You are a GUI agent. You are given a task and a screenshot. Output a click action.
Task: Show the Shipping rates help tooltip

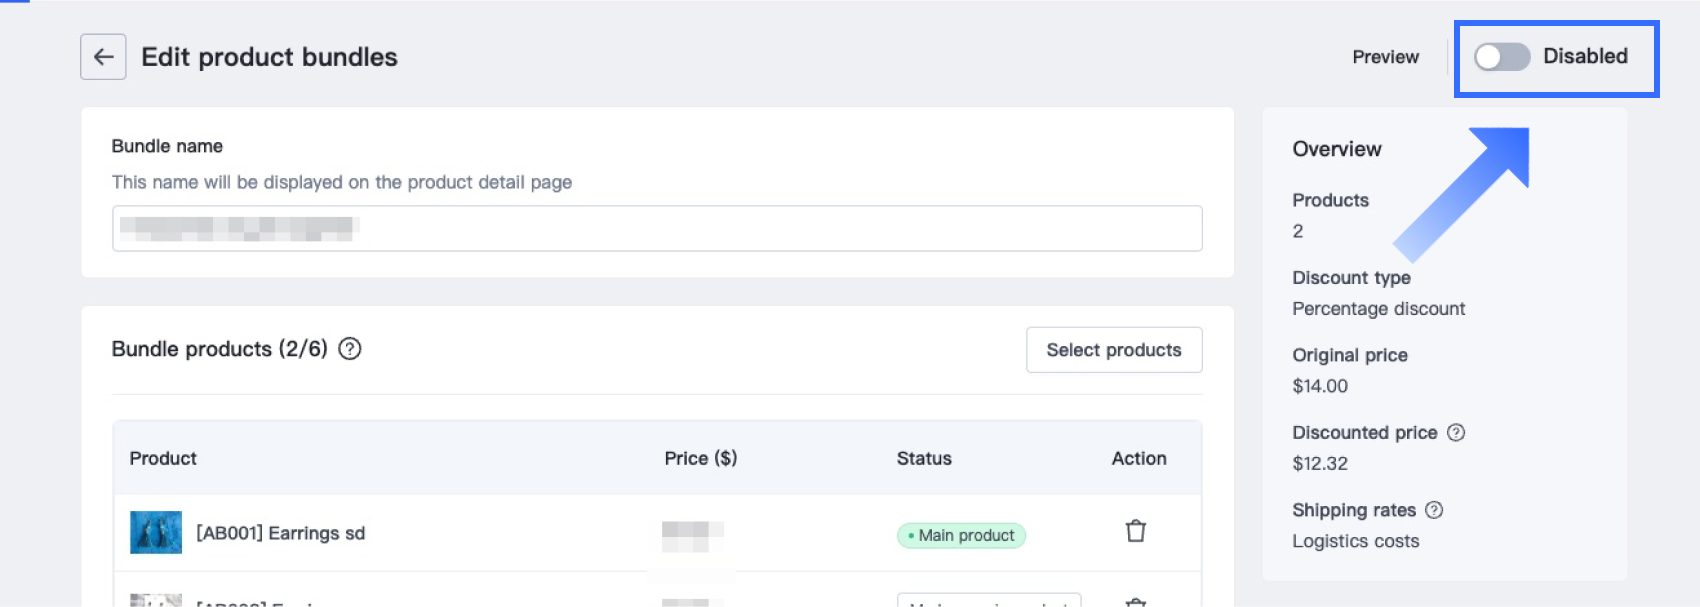coord(1434,510)
